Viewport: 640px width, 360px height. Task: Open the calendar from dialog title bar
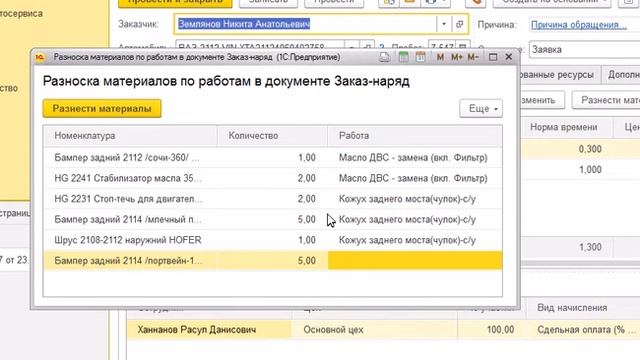[420, 57]
